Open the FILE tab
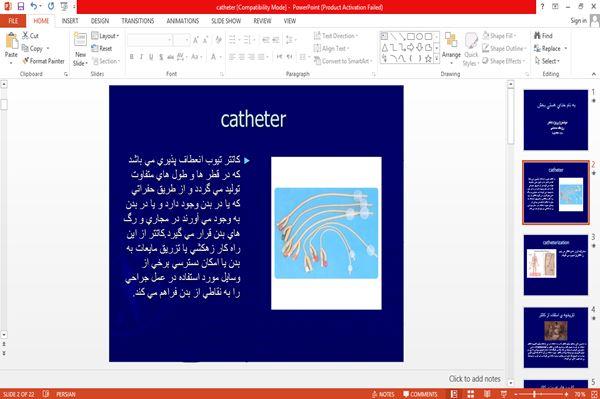Image resolution: width=600 pixels, height=399 pixels. tap(13, 21)
